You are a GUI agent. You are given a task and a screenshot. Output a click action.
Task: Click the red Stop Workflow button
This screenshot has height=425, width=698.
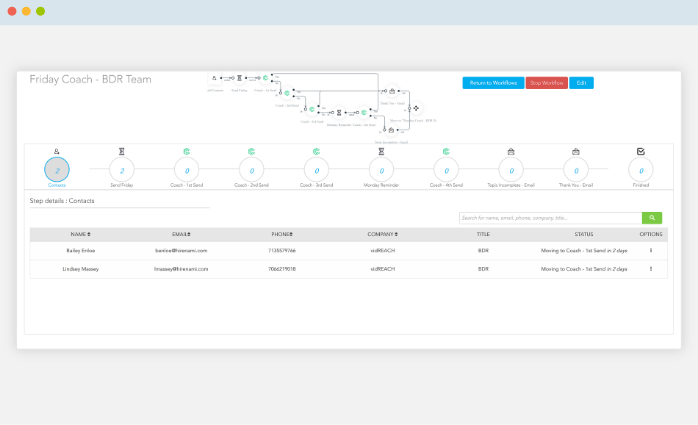point(547,83)
